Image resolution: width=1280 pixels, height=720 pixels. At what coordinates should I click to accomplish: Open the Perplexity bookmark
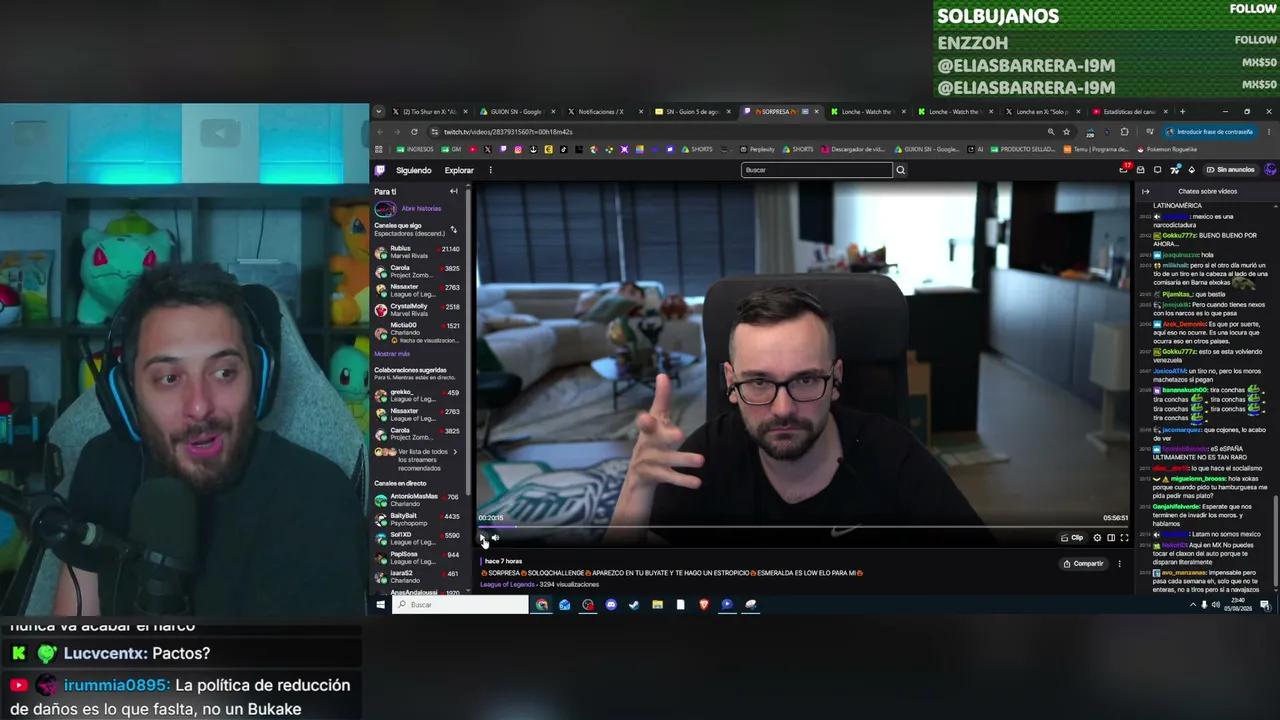pos(757,149)
